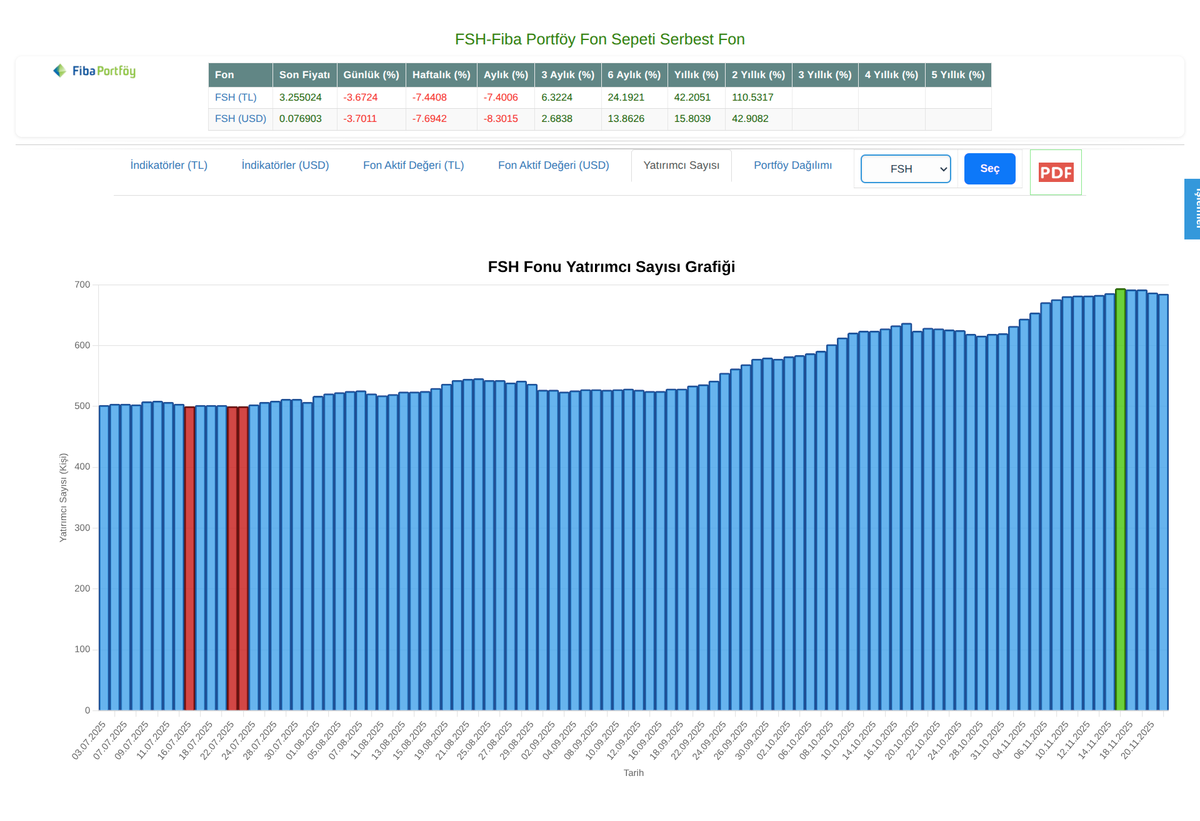Open the FSH fund selection dropdown
This screenshot has height=821, width=1200.
pos(905,169)
